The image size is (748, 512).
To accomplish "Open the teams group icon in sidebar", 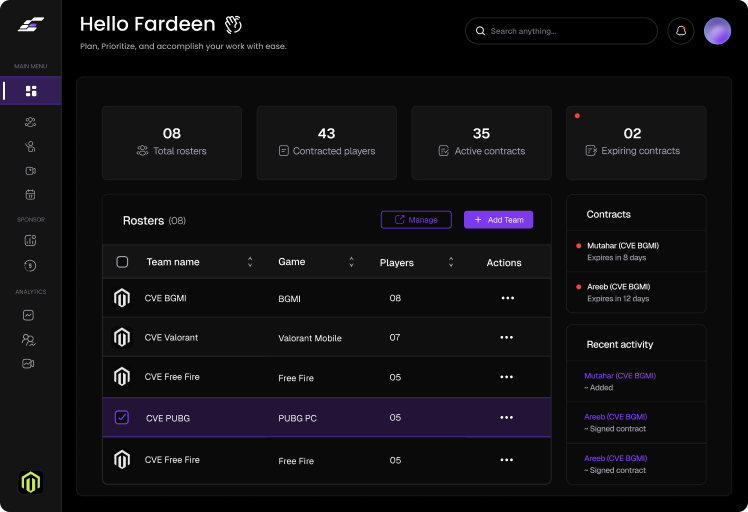I will coord(30,122).
